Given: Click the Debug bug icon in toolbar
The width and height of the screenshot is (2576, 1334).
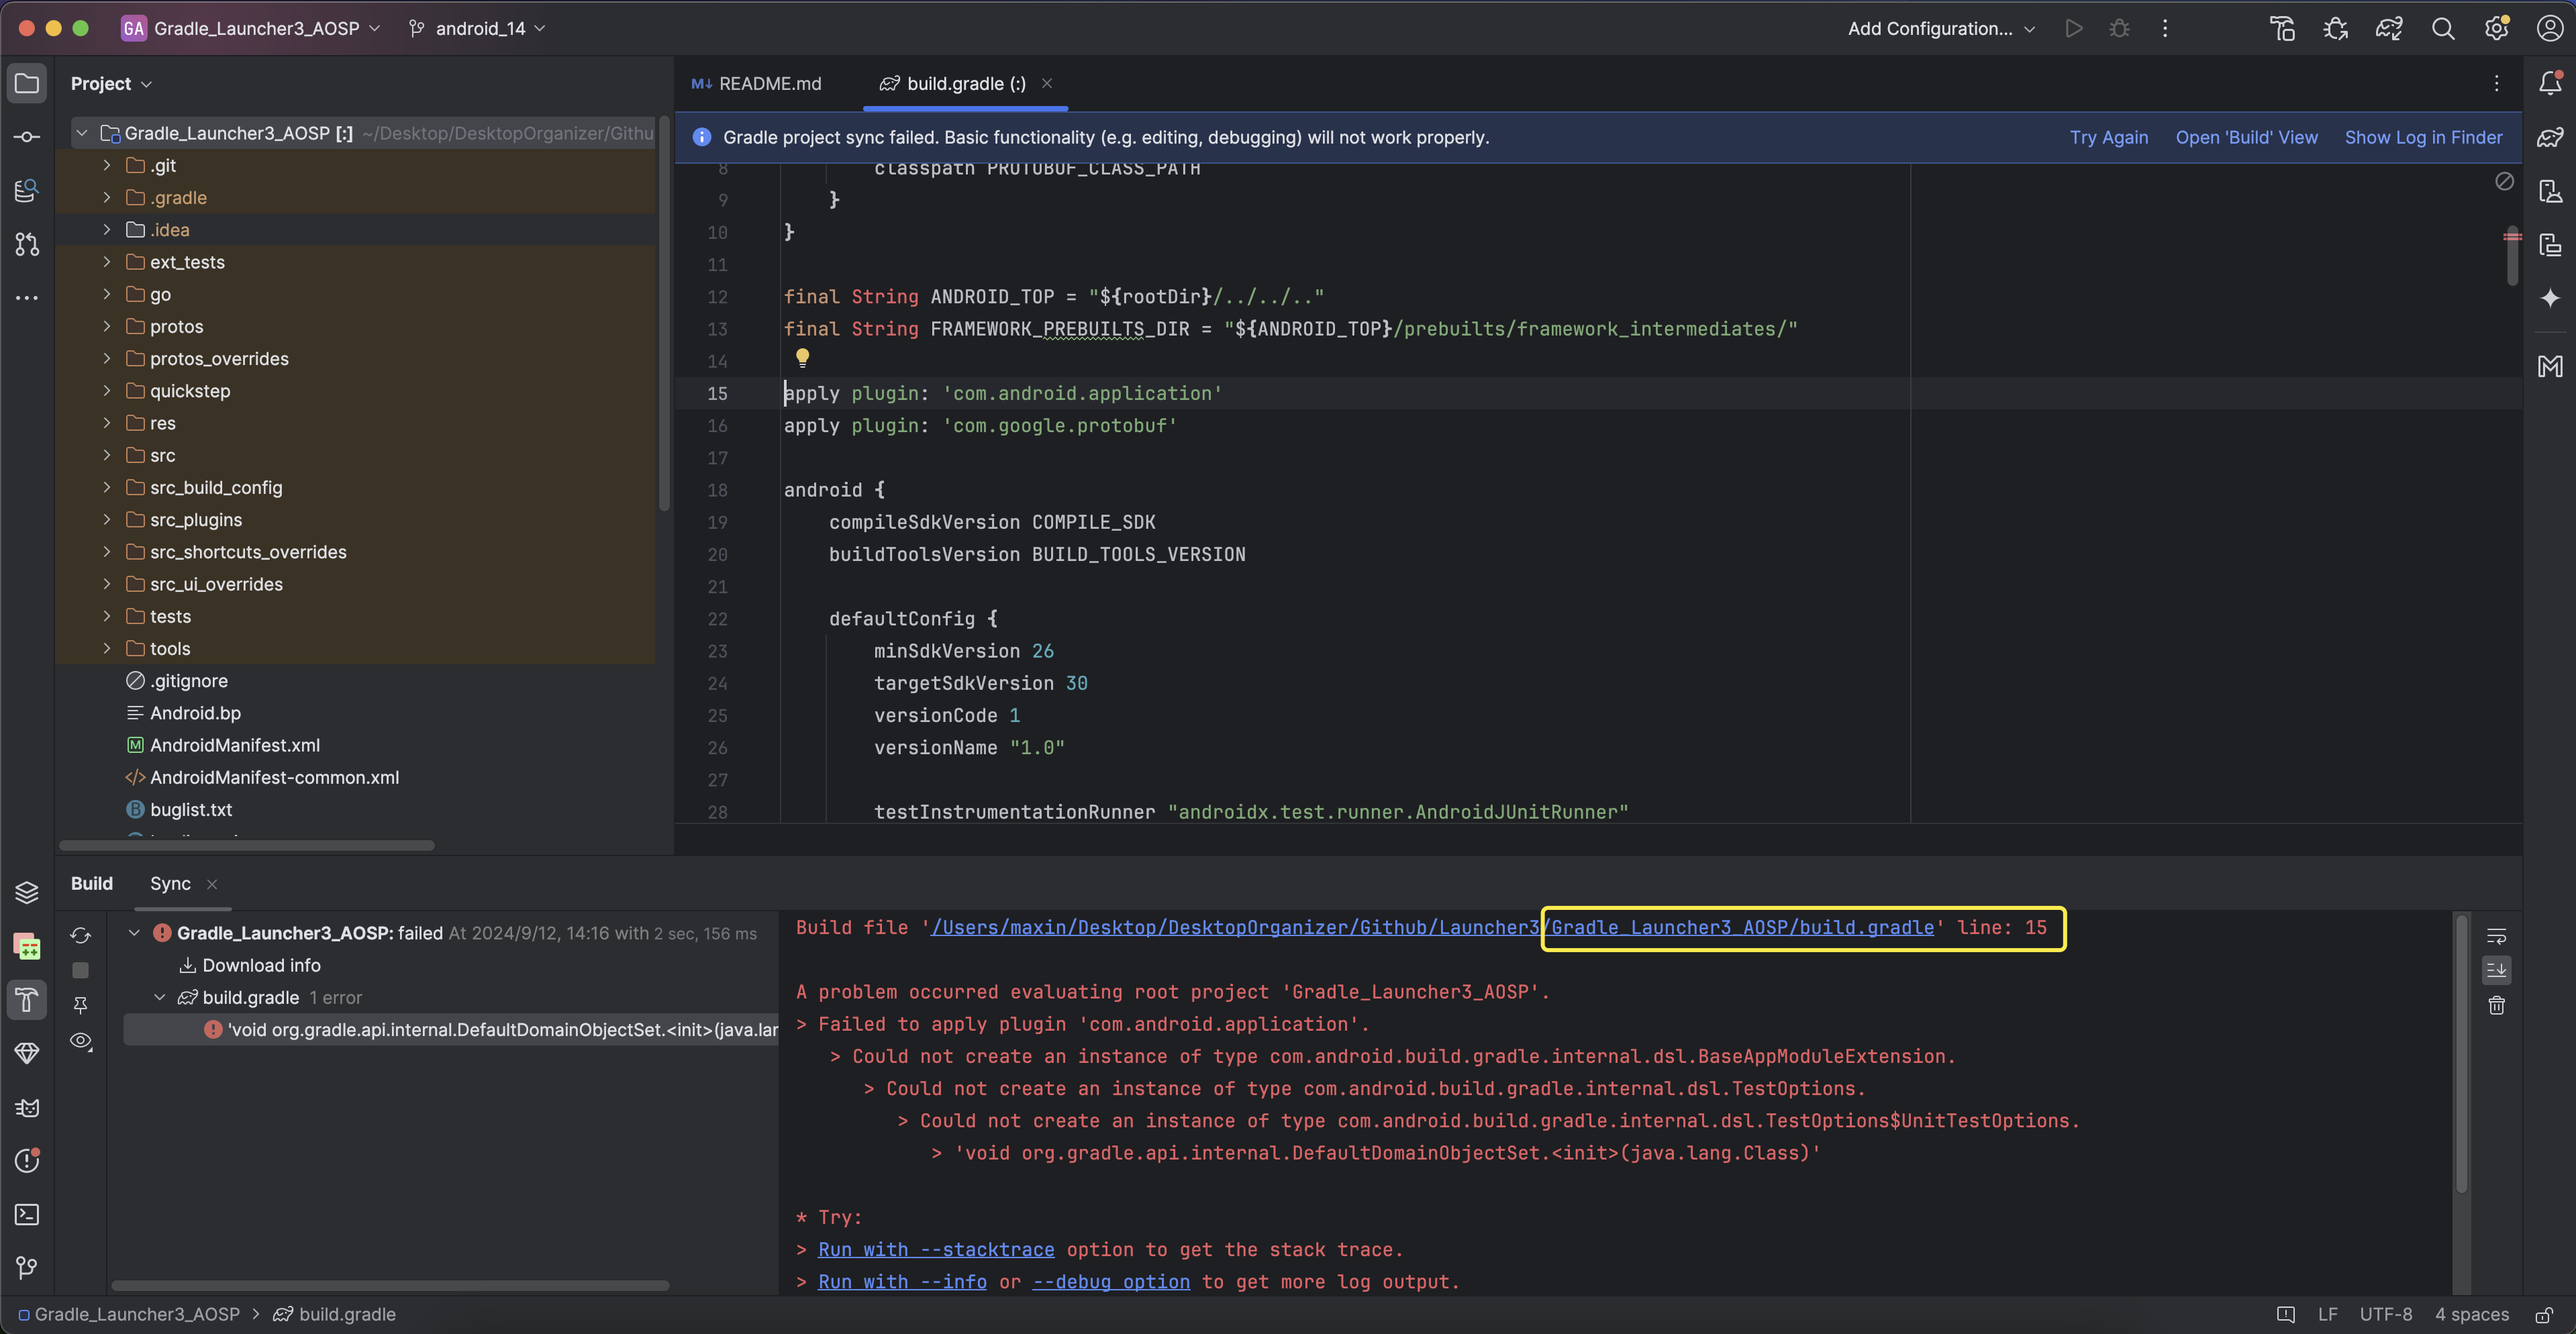Looking at the screenshot, I should (x=2119, y=28).
